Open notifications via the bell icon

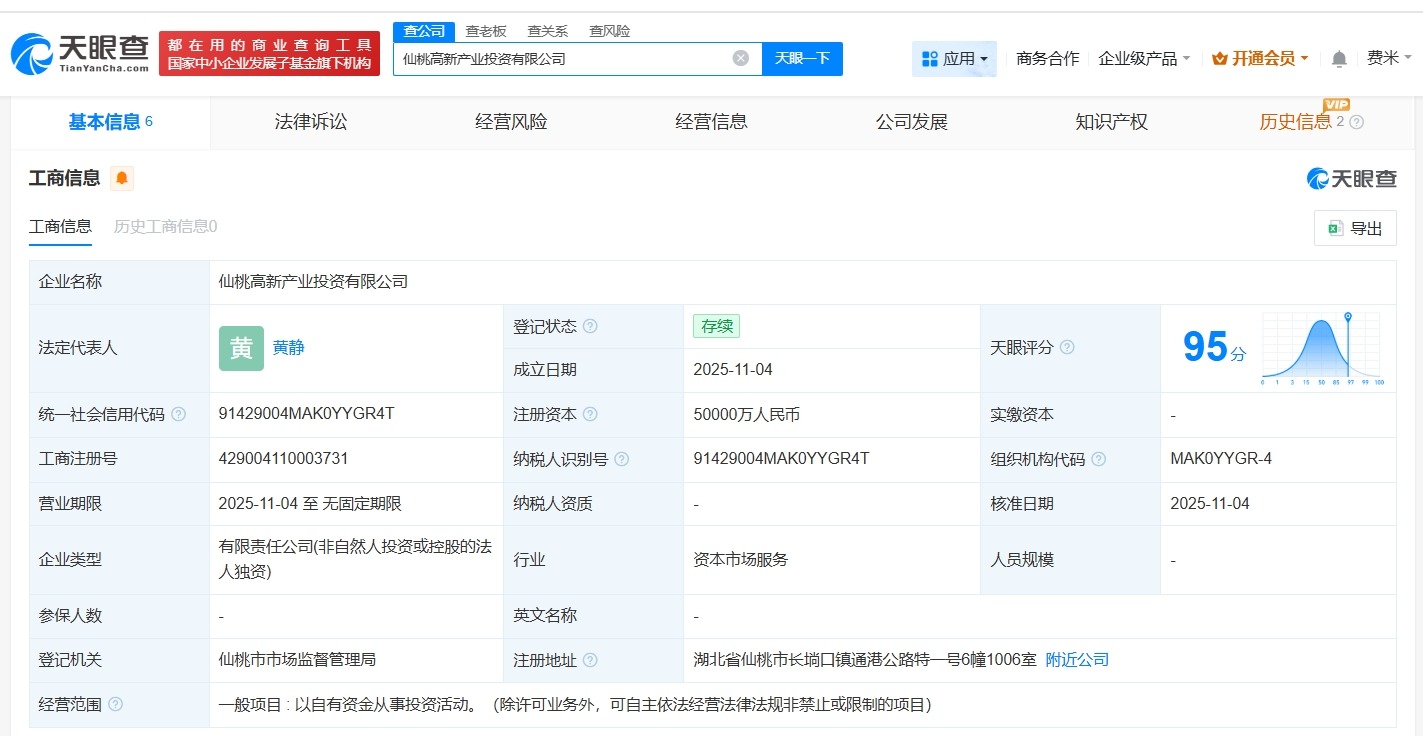point(1338,58)
